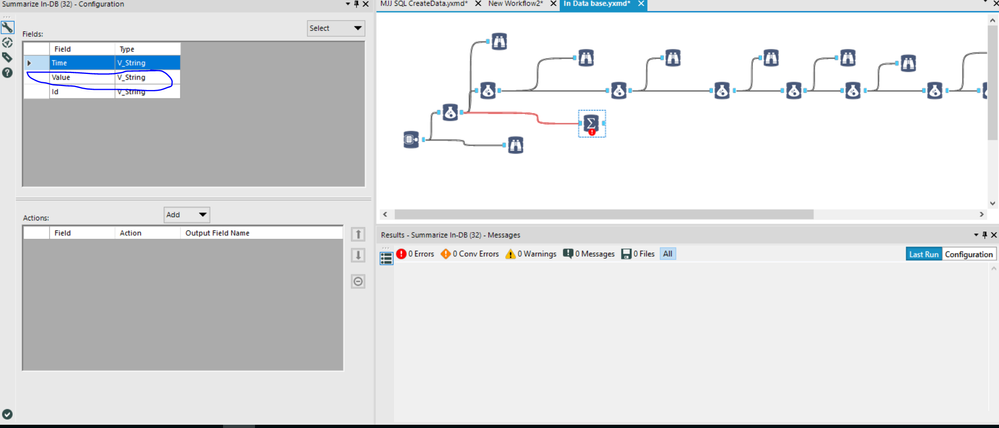This screenshot has width=999, height=428.
Task: Toggle the All messages filter
Action: (x=667, y=253)
